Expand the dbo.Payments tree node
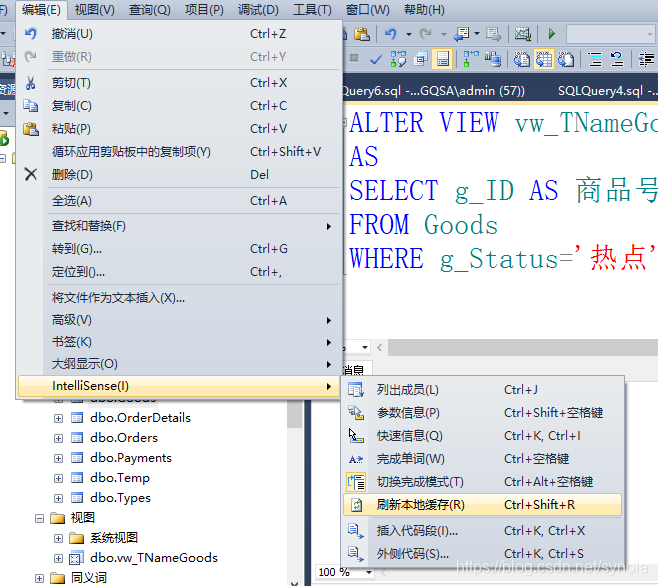Viewport: 658px width, 586px height. click(59, 458)
